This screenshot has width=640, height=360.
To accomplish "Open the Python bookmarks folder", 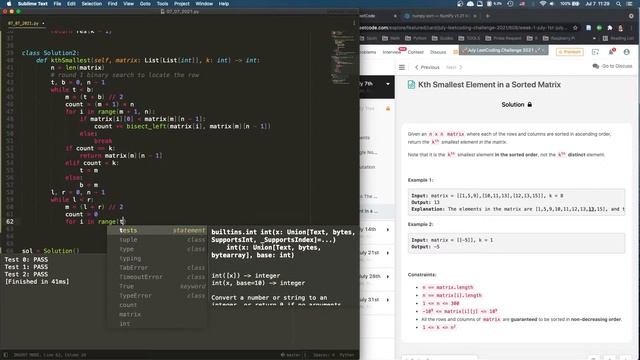I will 416,38.
